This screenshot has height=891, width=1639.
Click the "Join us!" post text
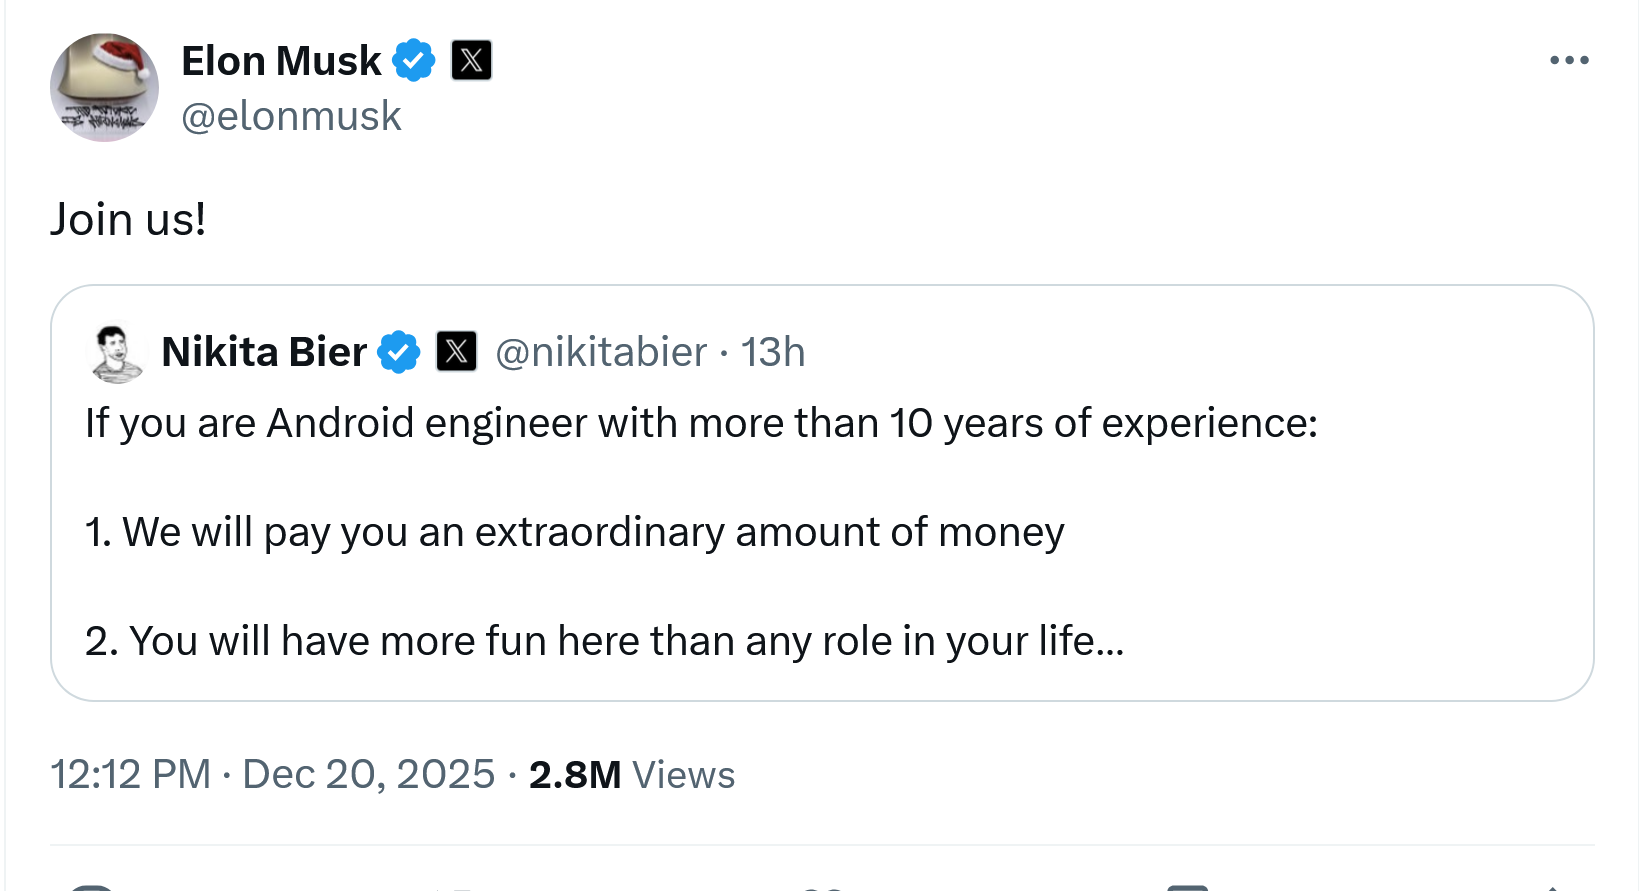[x=128, y=220]
